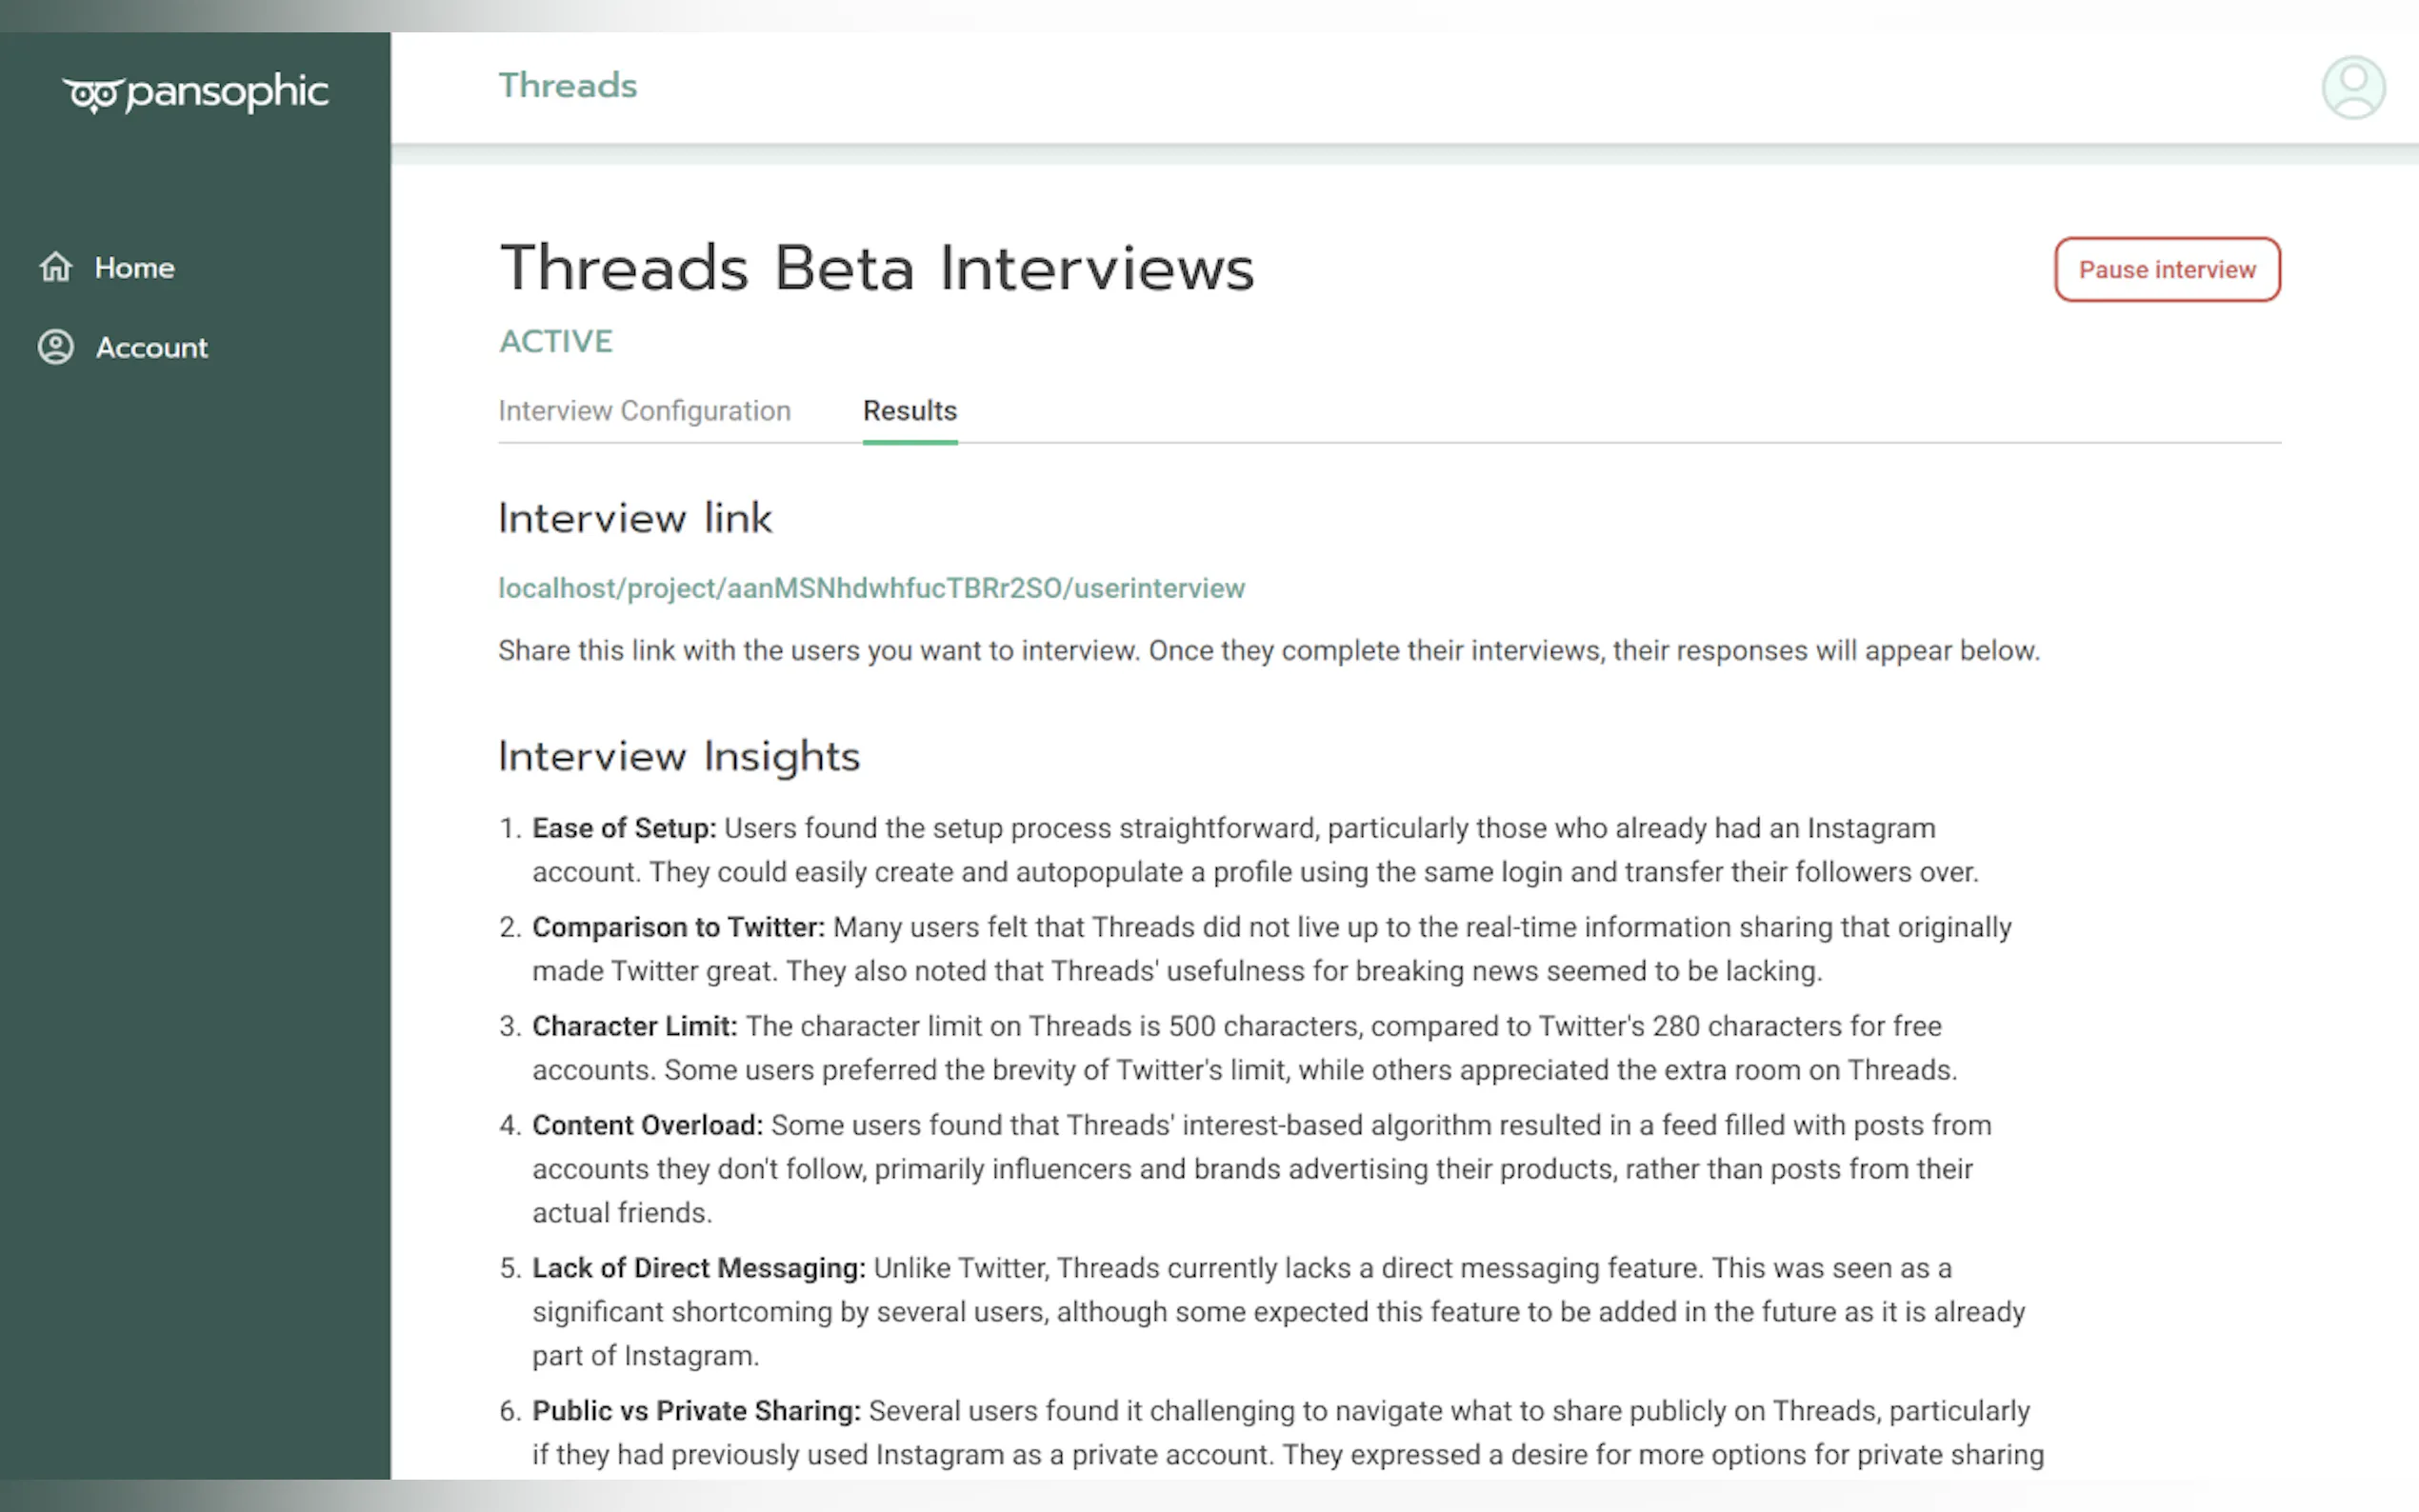
Task: Select the Comparison to Twitter insight
Action: pyautogui.click(x=678, y=928)
